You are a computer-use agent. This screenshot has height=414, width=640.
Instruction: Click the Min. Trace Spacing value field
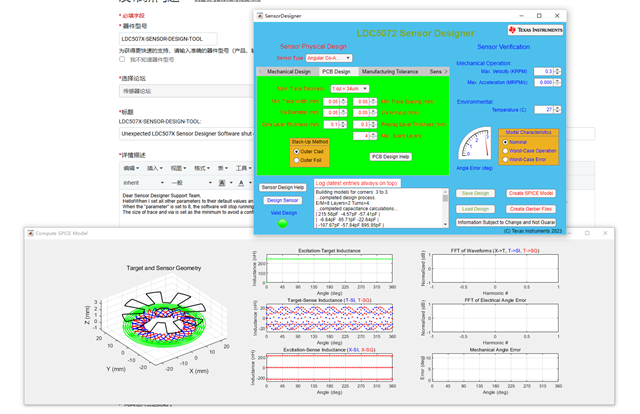tap(361, 102)
